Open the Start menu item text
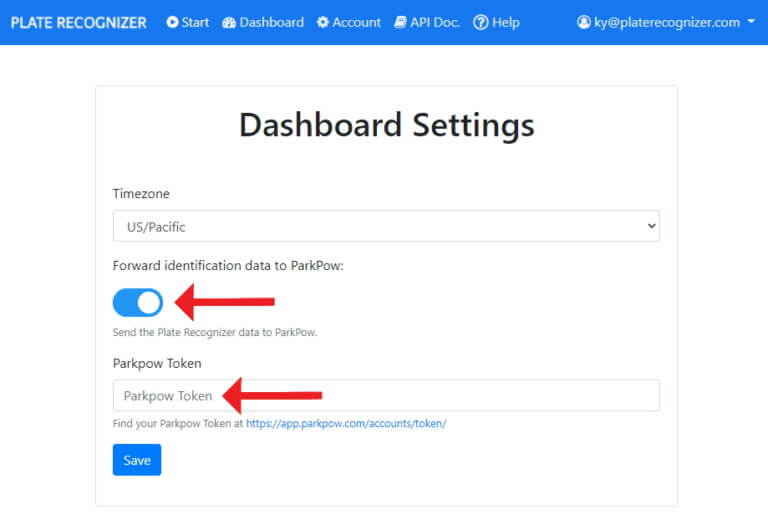Screen dimensions: 768x525 [x=195, y=23]
